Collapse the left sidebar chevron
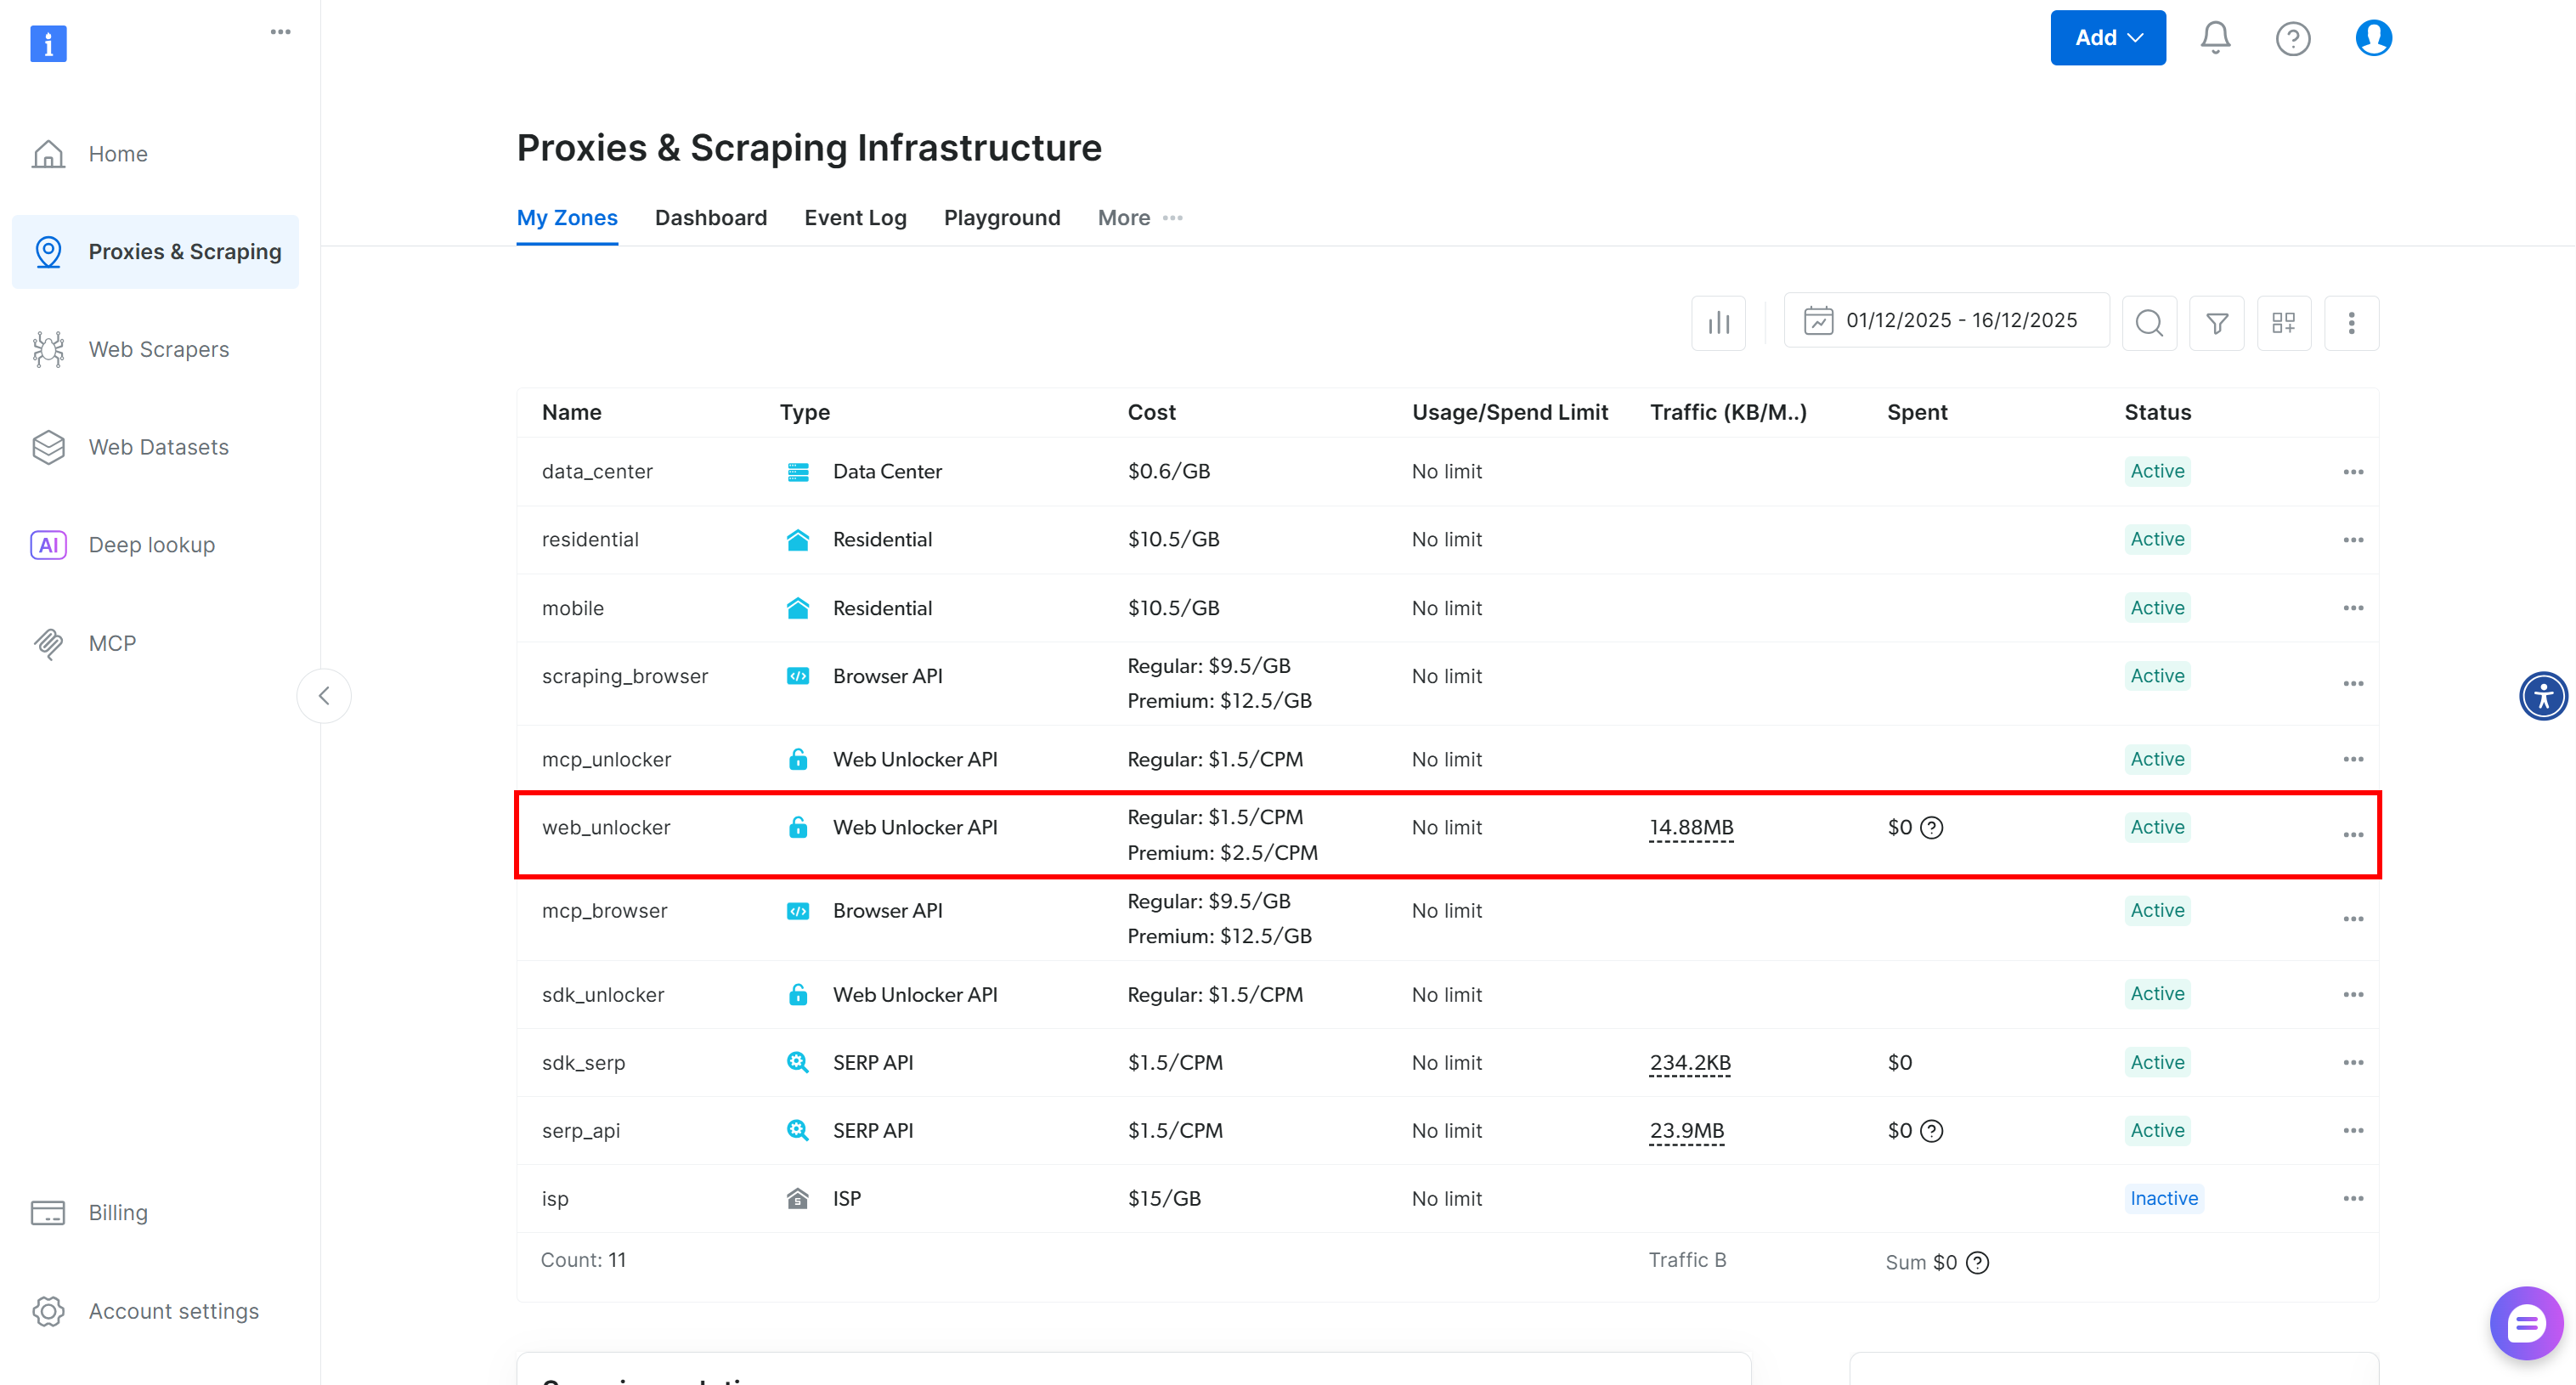 click(324, 696)
